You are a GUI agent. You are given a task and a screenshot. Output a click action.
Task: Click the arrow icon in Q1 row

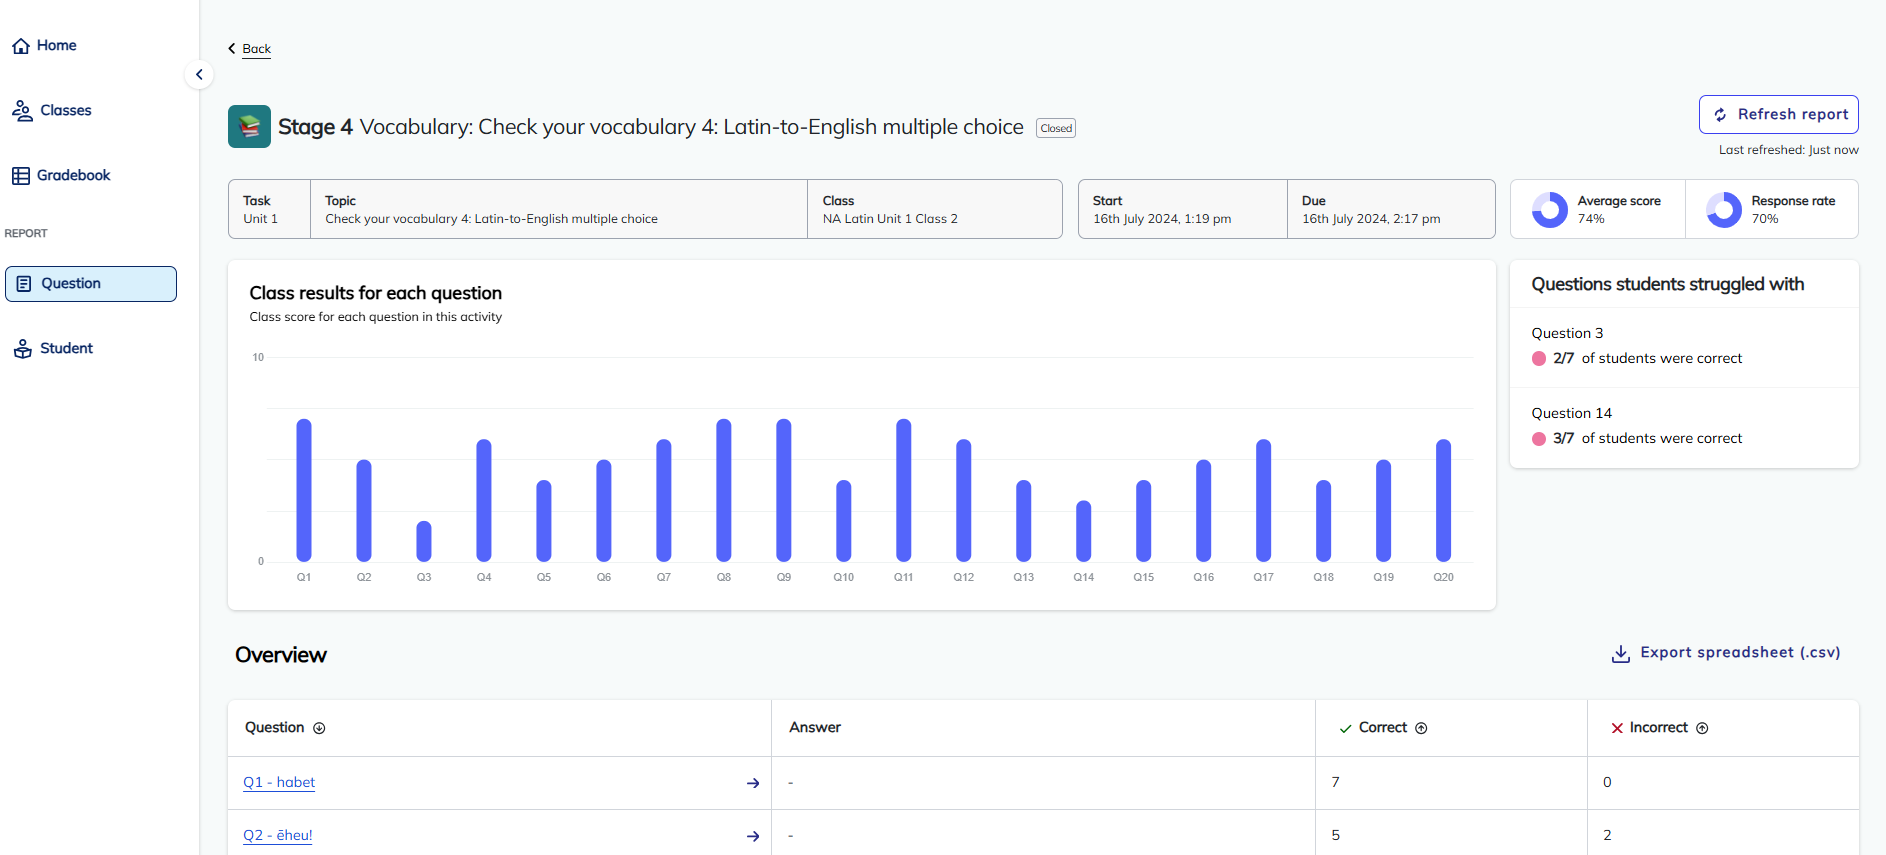click(x=753, y=784)
